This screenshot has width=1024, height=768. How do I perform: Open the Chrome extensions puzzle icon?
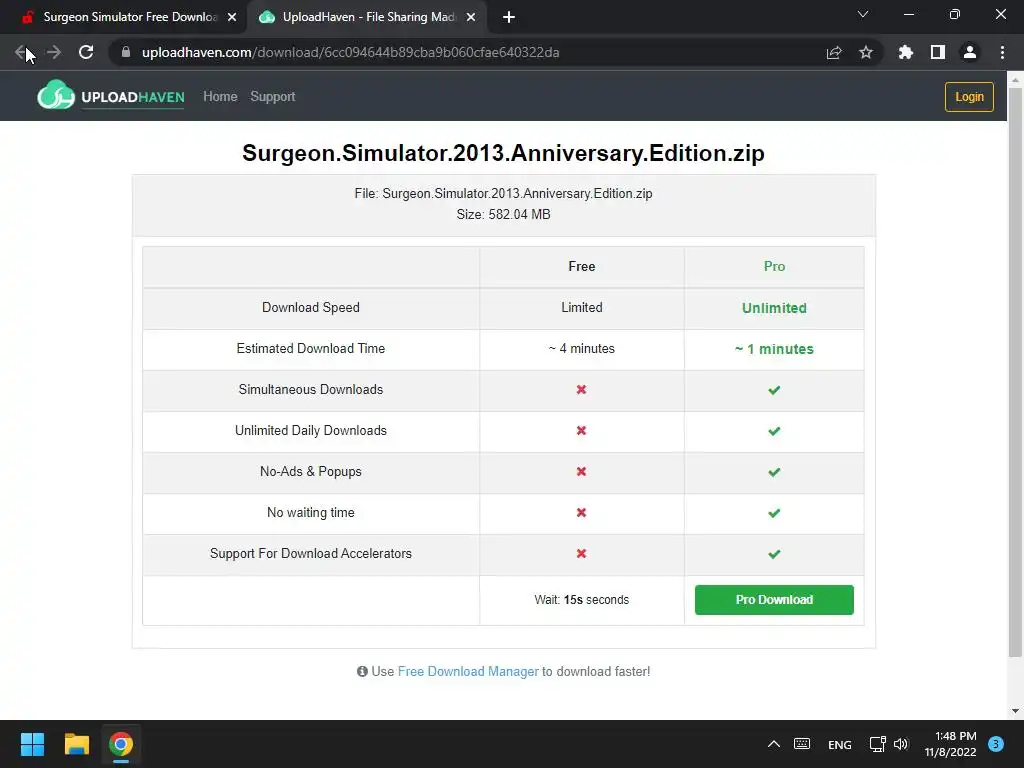point(905,52)
